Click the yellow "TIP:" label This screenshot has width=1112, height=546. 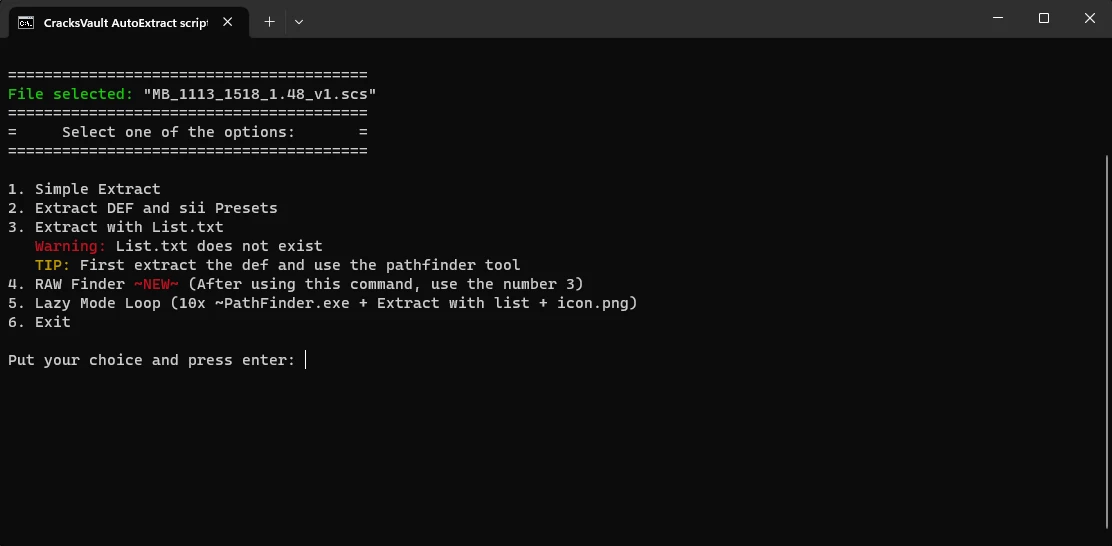(x=52, y=265)
